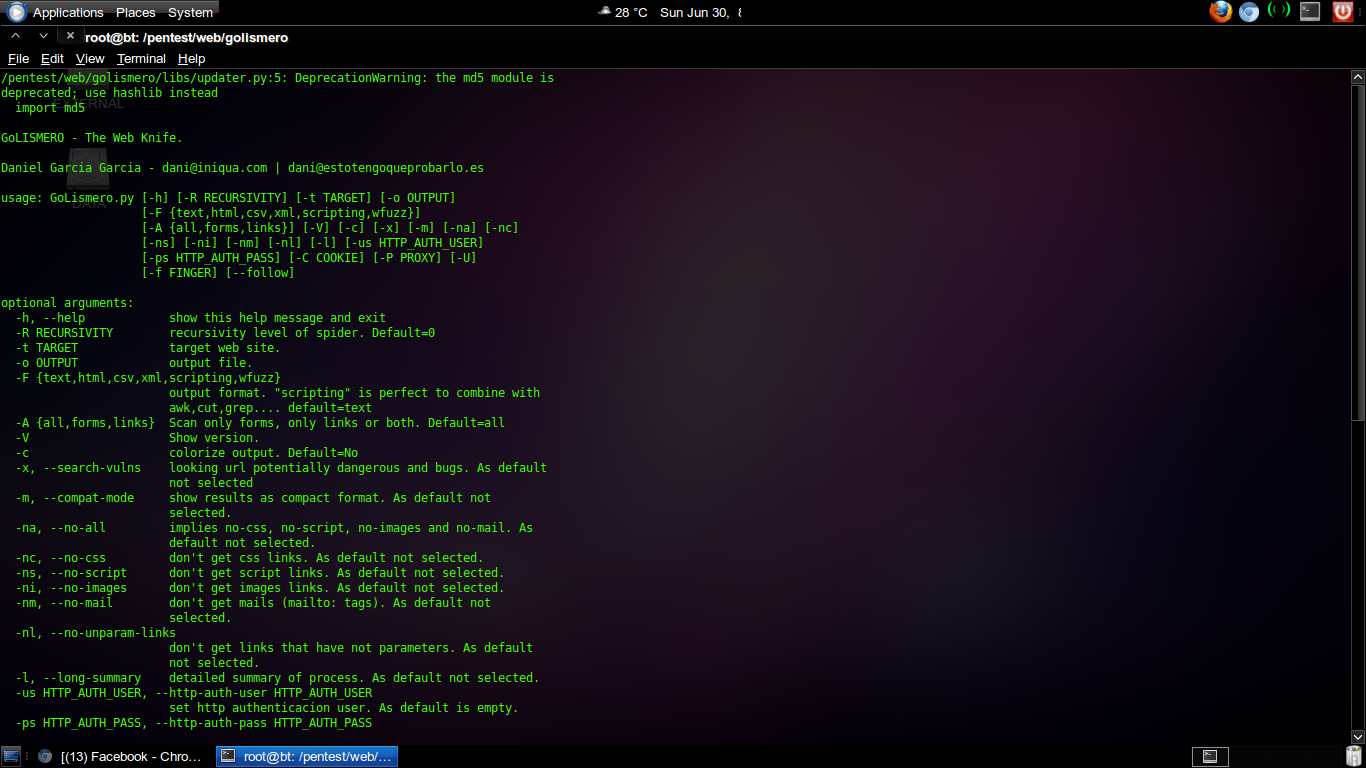Click the red power shutdown icon

1342,12
